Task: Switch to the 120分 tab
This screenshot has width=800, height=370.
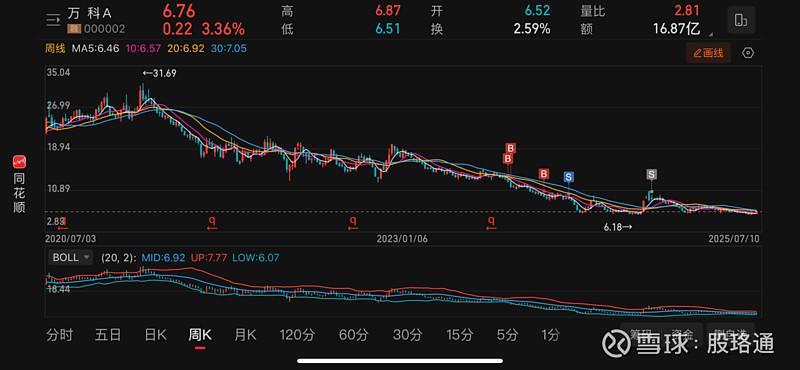Action: click(x=297, y=335)
